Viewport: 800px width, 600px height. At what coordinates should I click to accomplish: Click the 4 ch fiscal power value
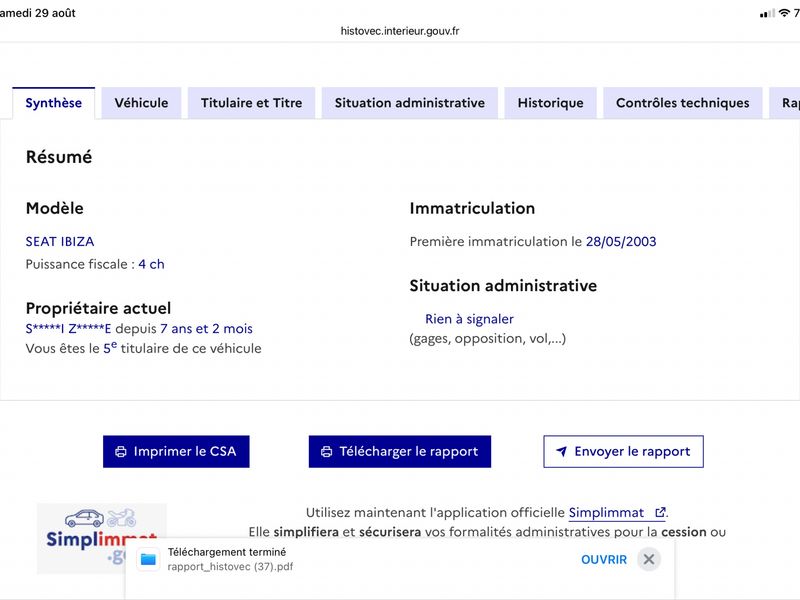[x=152, y=264]
